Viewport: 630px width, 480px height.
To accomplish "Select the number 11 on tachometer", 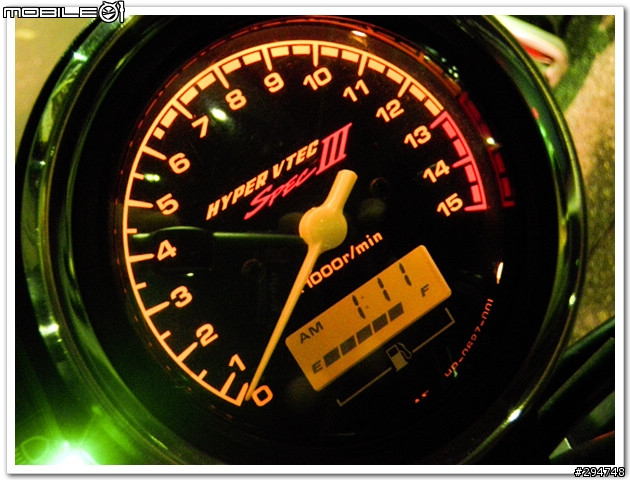I will coord(356,91).
